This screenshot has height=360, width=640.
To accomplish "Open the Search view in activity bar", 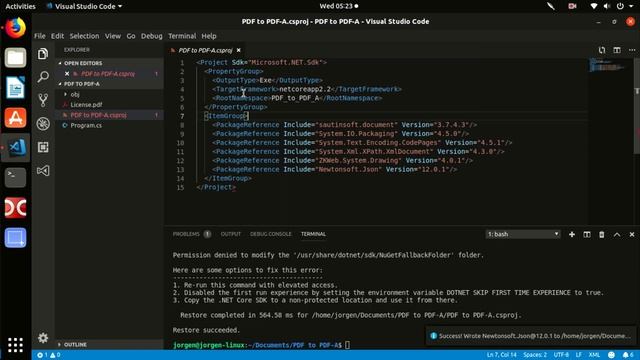I will 43,77.
